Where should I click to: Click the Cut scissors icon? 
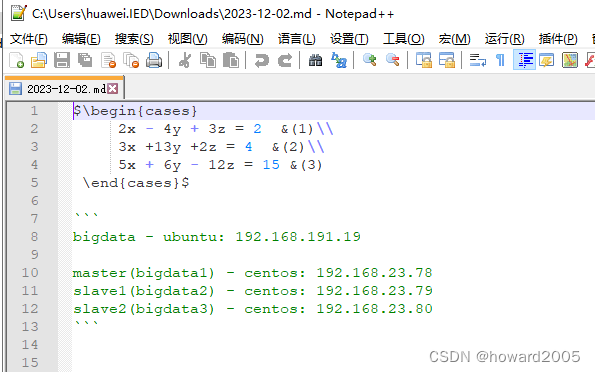pyautogui.click(x=185, y=60)
